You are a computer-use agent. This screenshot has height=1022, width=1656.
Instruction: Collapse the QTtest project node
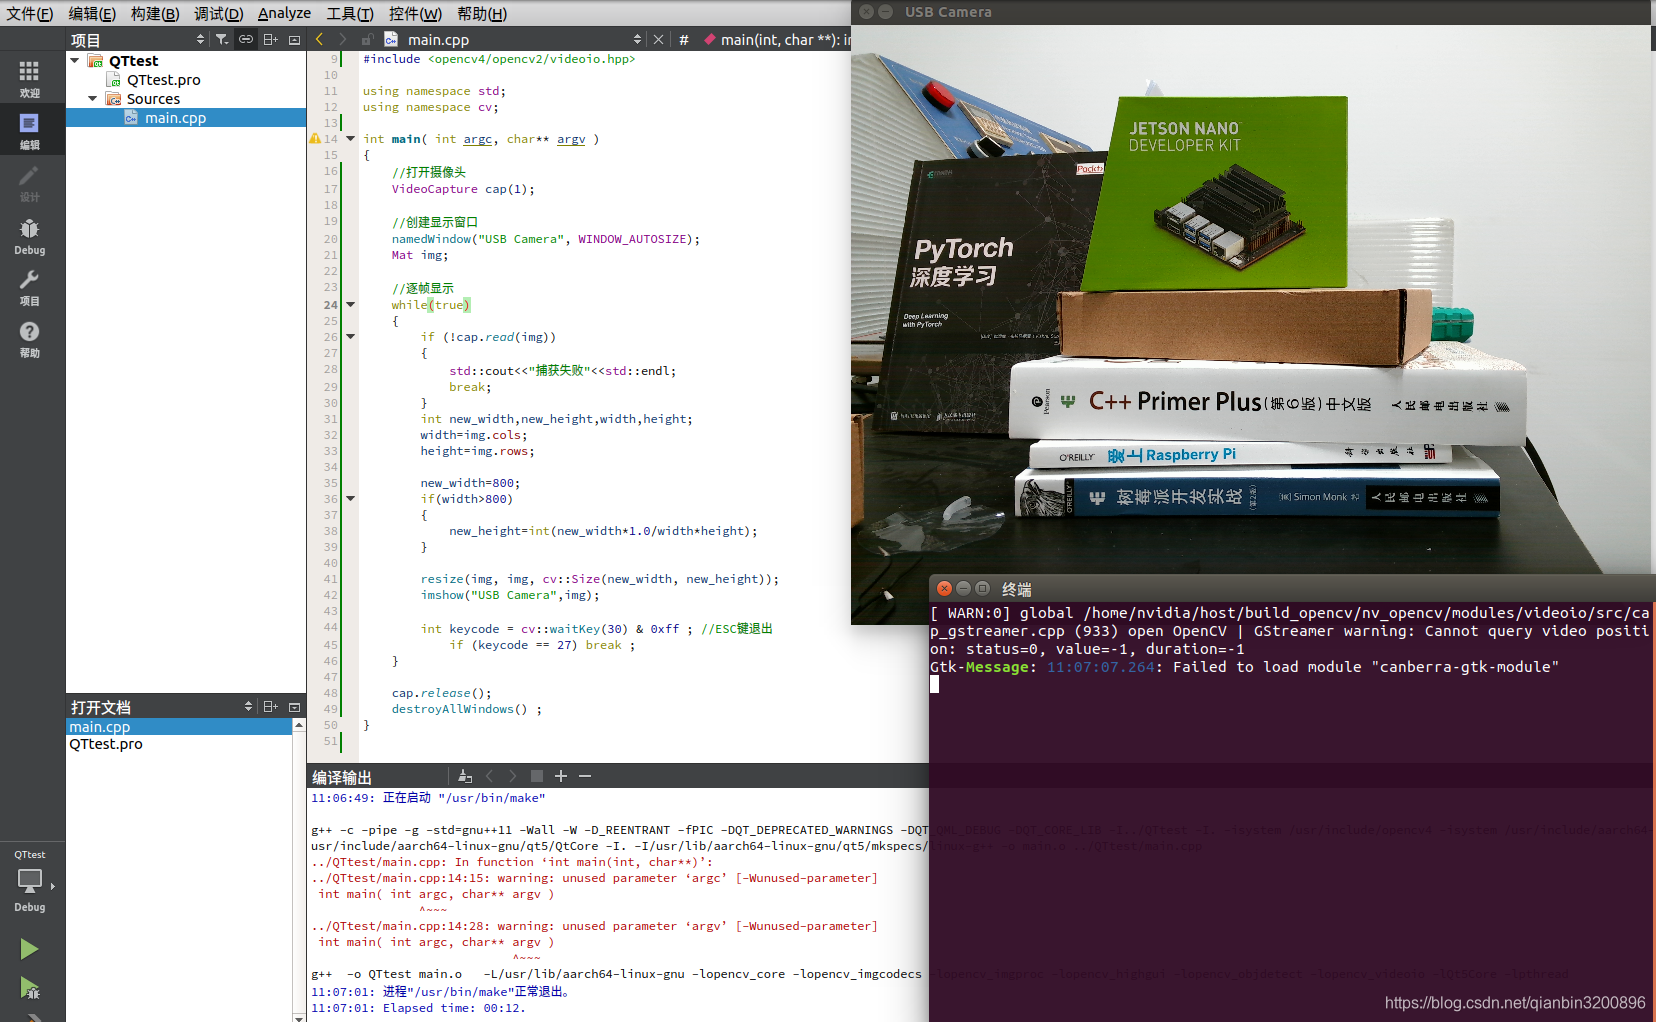(x=75, y=61)
